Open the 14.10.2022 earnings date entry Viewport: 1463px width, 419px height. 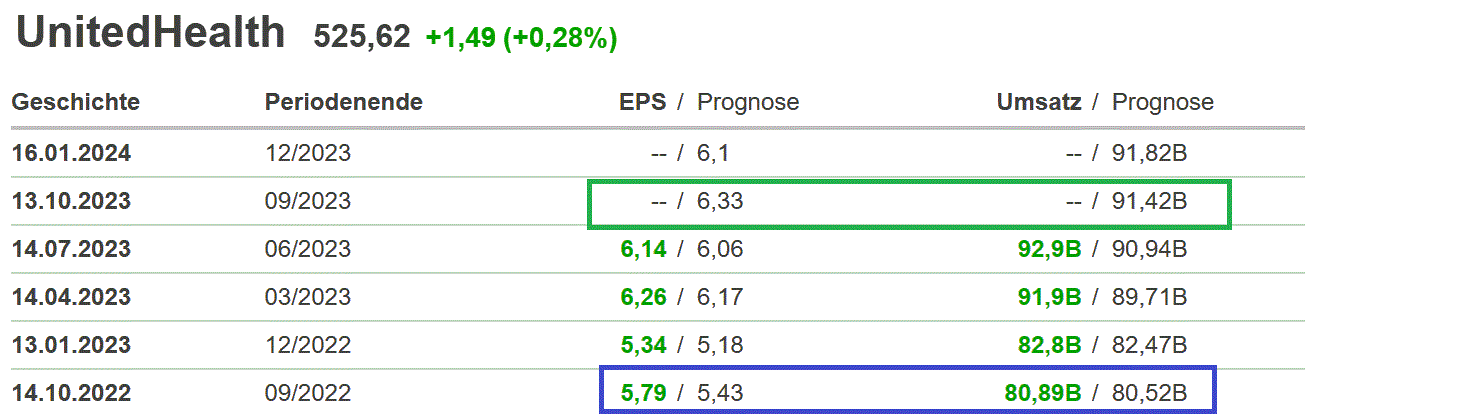click(72, 393)
